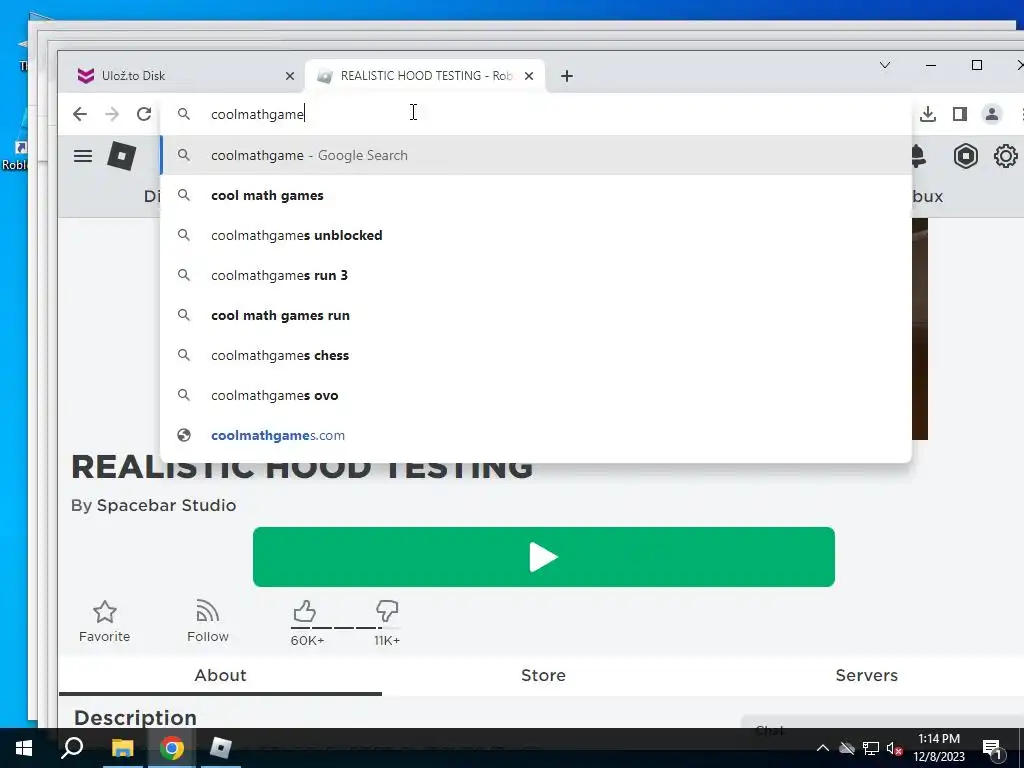Click the 11K+ dislikes count
Image resolution: width=1024 pixels, height=768 pixels.
coord(387,641)
